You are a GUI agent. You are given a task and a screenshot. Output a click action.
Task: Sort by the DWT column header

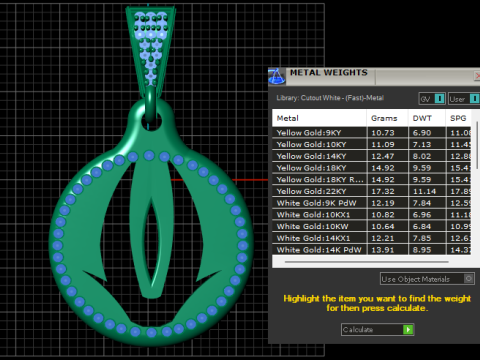click(427, 118)
